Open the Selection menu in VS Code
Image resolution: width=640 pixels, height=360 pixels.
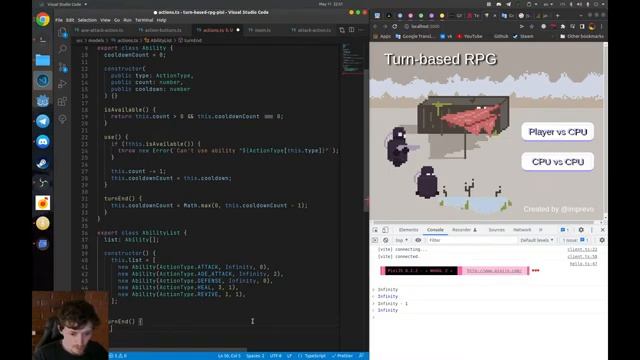pyautogui.click(x=87, y=20)
